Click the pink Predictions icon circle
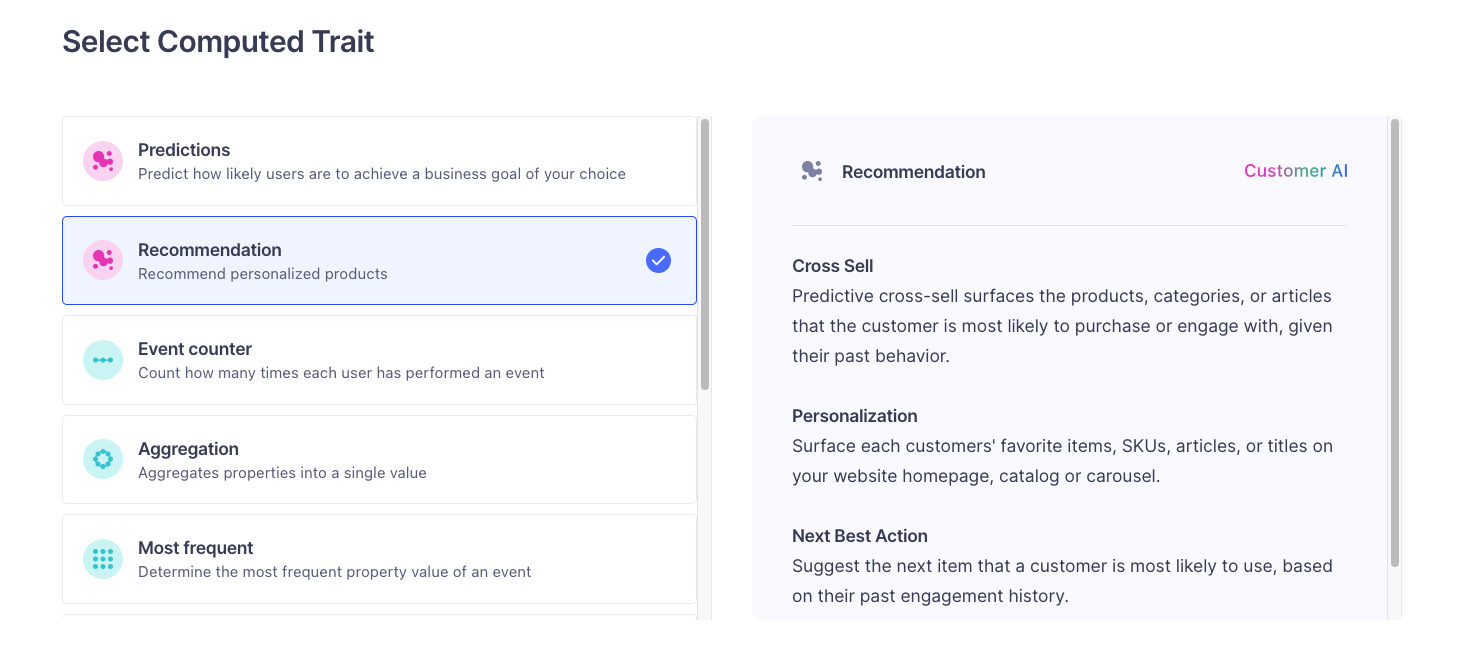Image resolution: width=1460 pixels, height=665 pixels. 102,161
